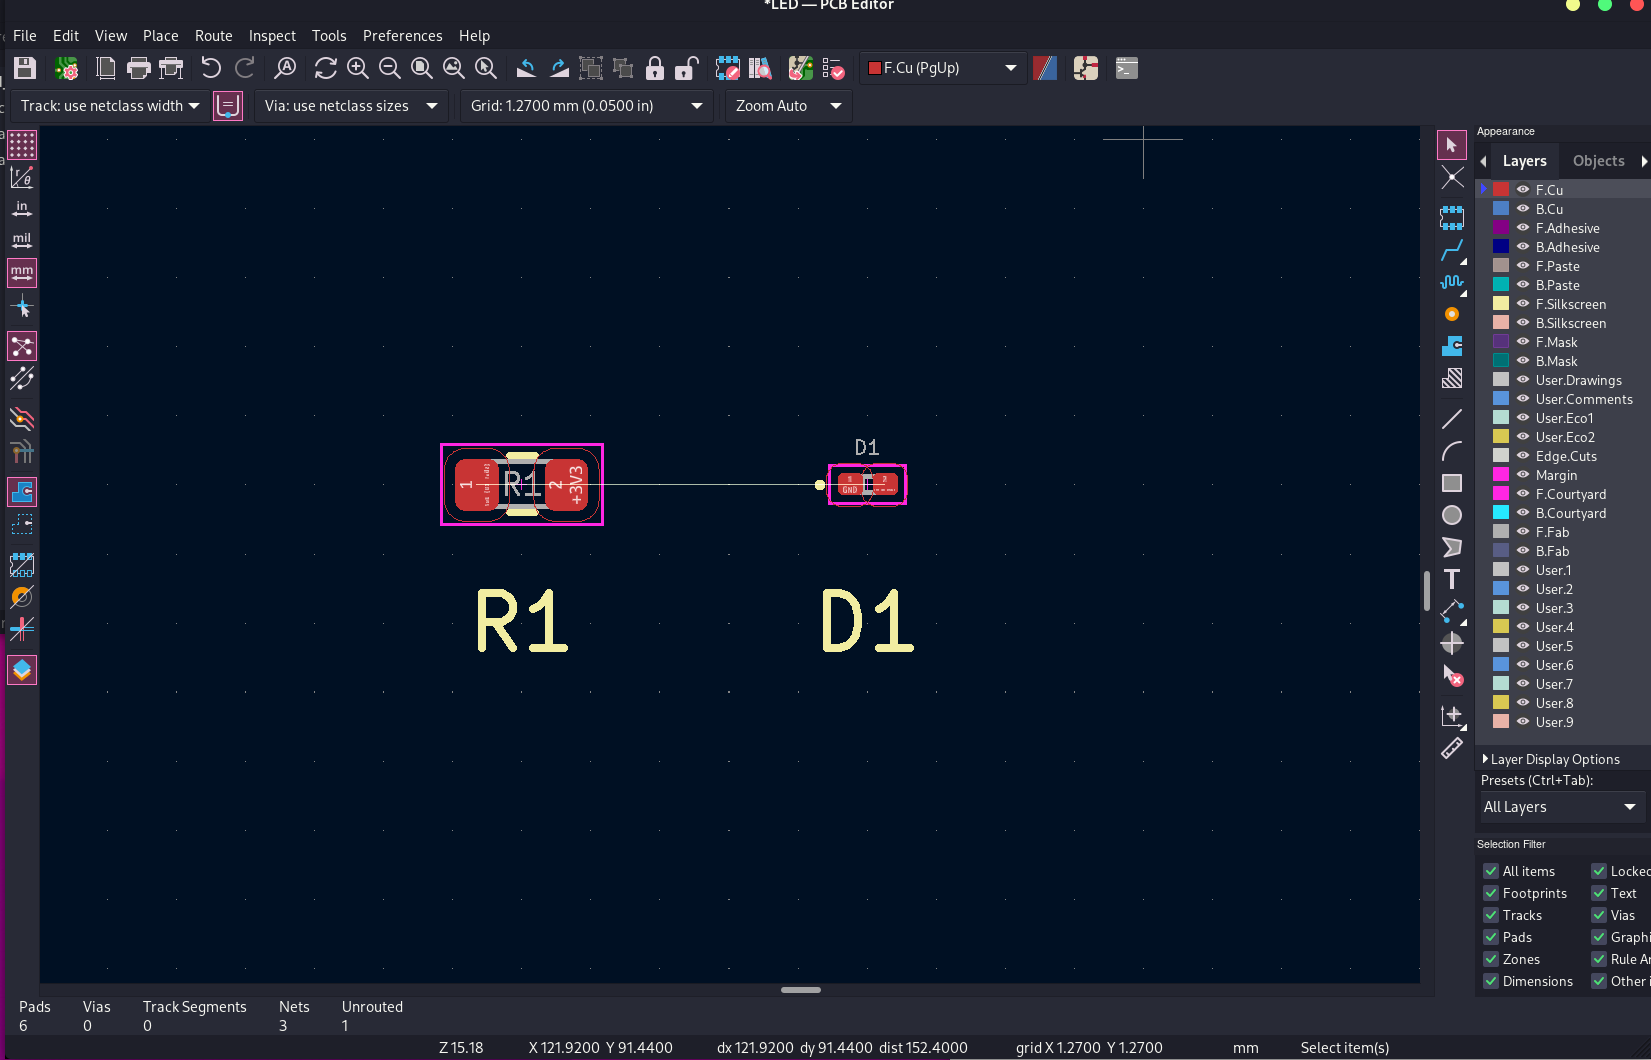Disable the Vias selection filter
Screen dimensions: 1651x1060
[1601, 915]
